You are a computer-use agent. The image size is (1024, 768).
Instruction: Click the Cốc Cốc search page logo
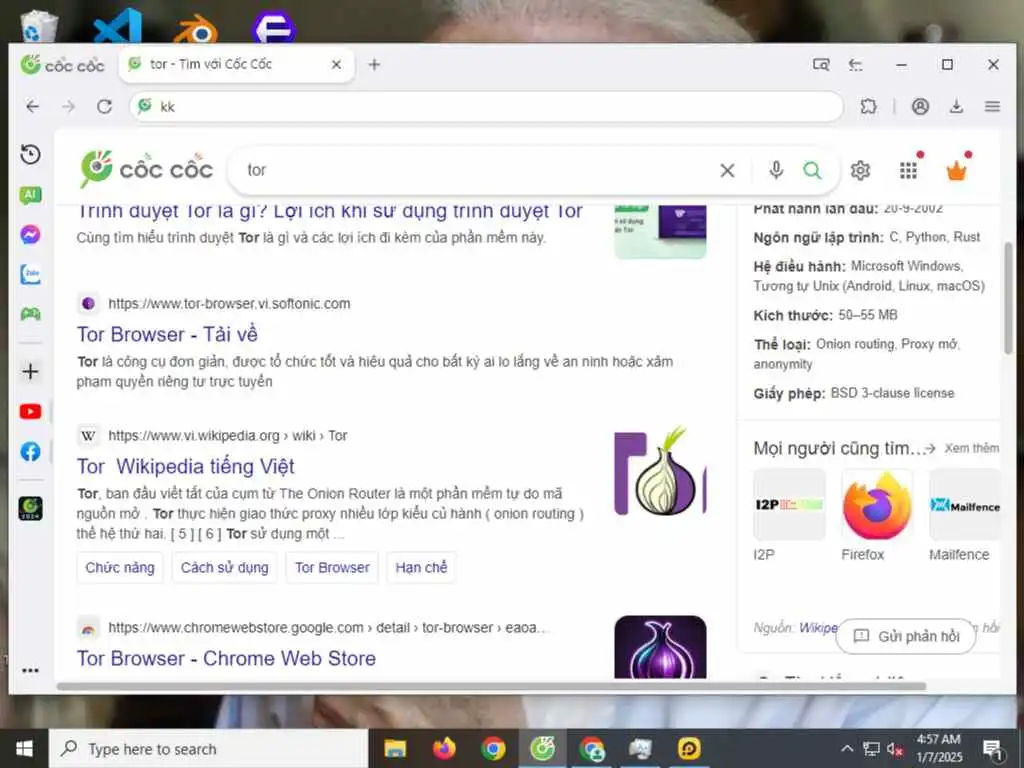click(146, 168)
